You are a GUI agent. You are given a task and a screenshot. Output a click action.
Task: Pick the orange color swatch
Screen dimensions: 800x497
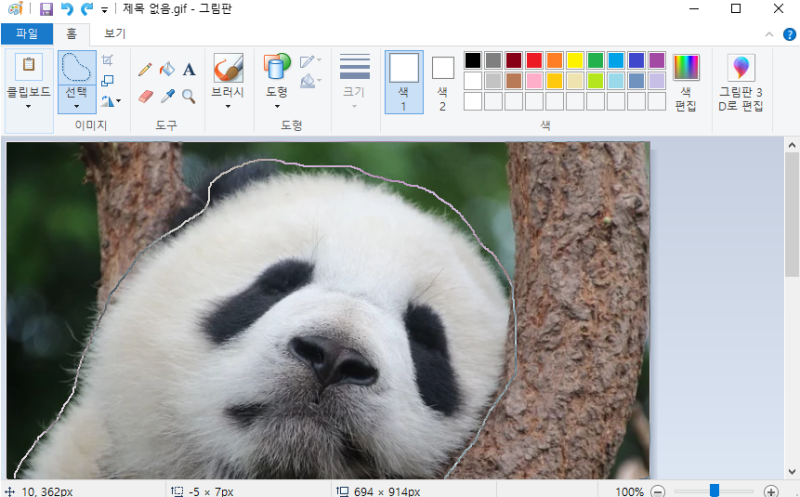[555, 60]
